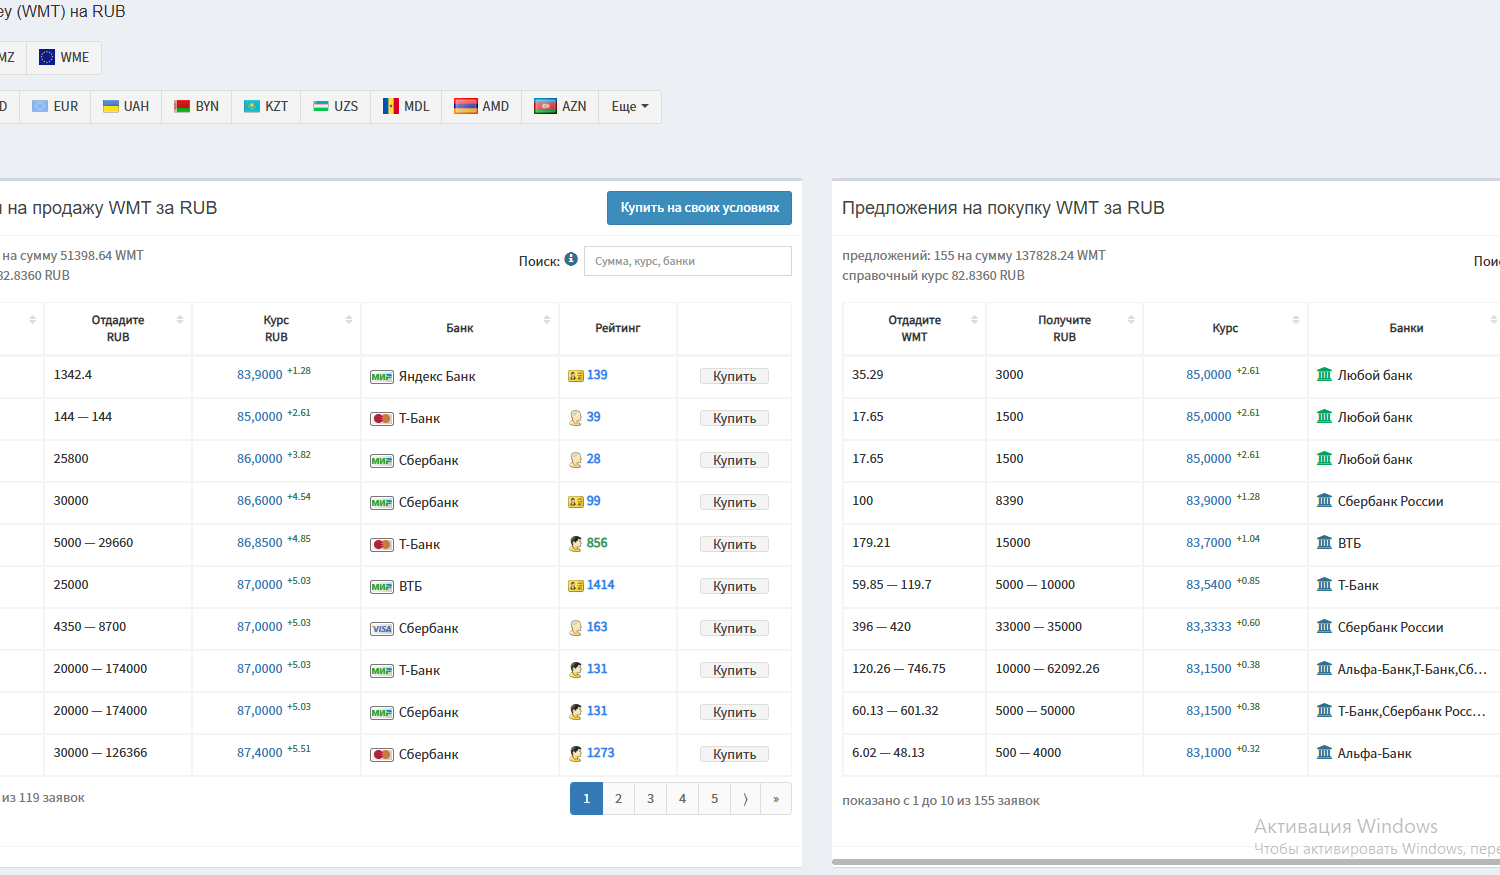Buy the Яндекс Банк offer at 1342.4 RUB

[x=734, y=376]
